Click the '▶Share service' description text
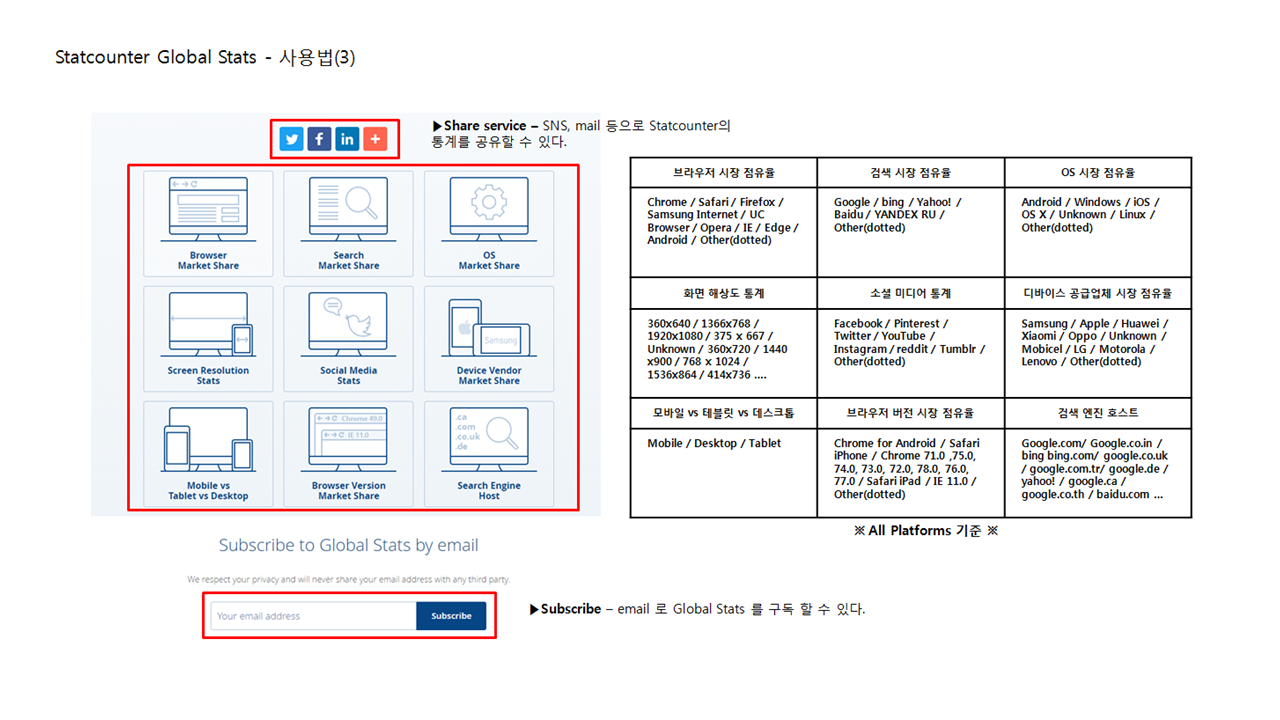This screenshot has height=720, width=1280. pyautogui.click(x=581, y=134)
